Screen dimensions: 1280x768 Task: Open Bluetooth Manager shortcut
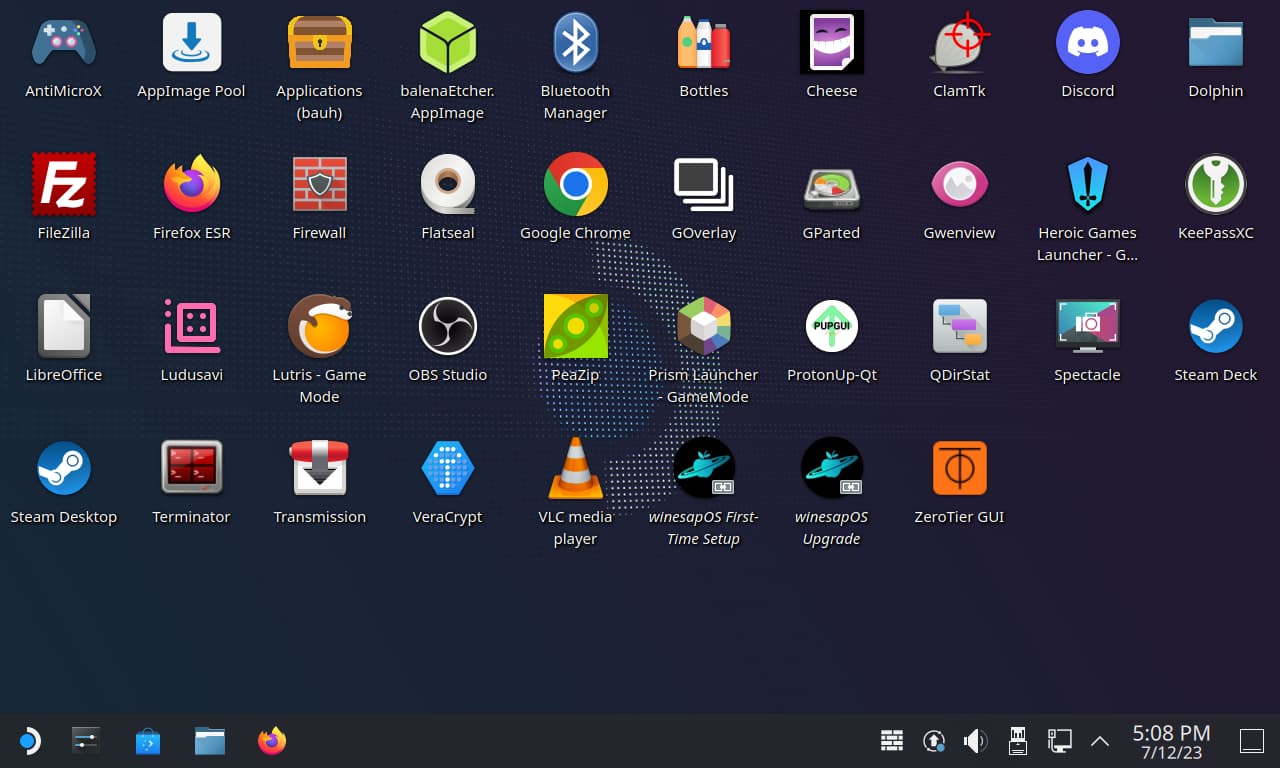(575, 43)
